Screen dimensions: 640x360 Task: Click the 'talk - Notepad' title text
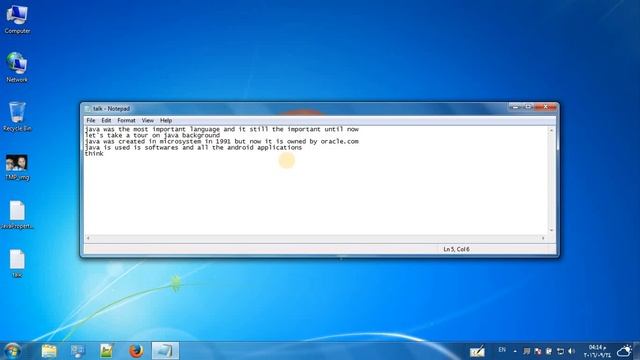tap(111, 109)
